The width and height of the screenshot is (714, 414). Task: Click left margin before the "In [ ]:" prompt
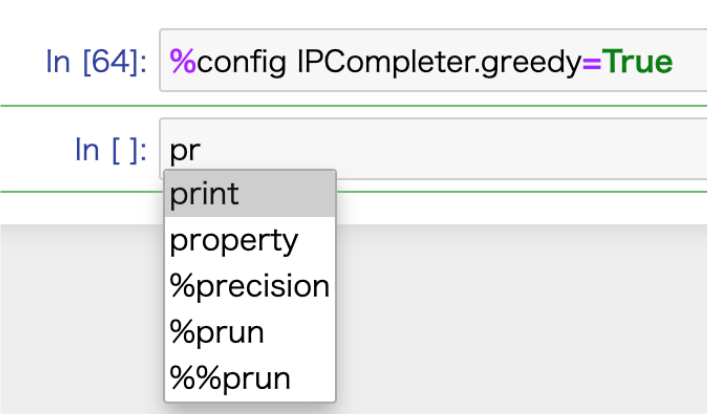(x=30, y=150)
